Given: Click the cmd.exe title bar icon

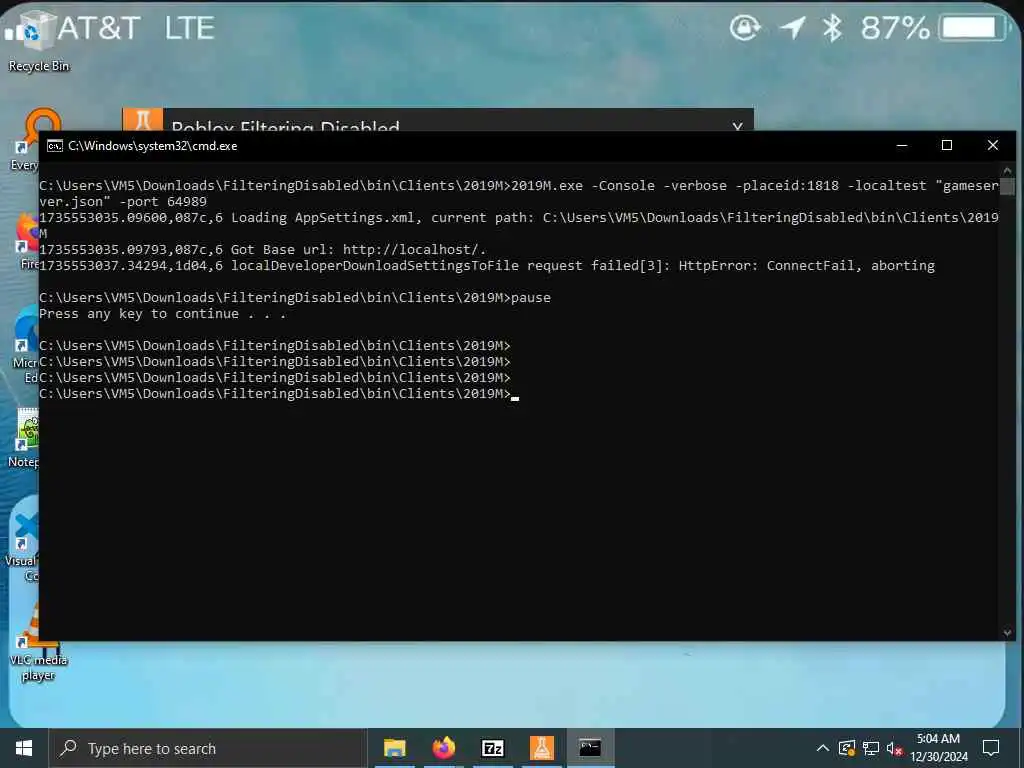Looking at the screenshot, I should tap(55, 146).
